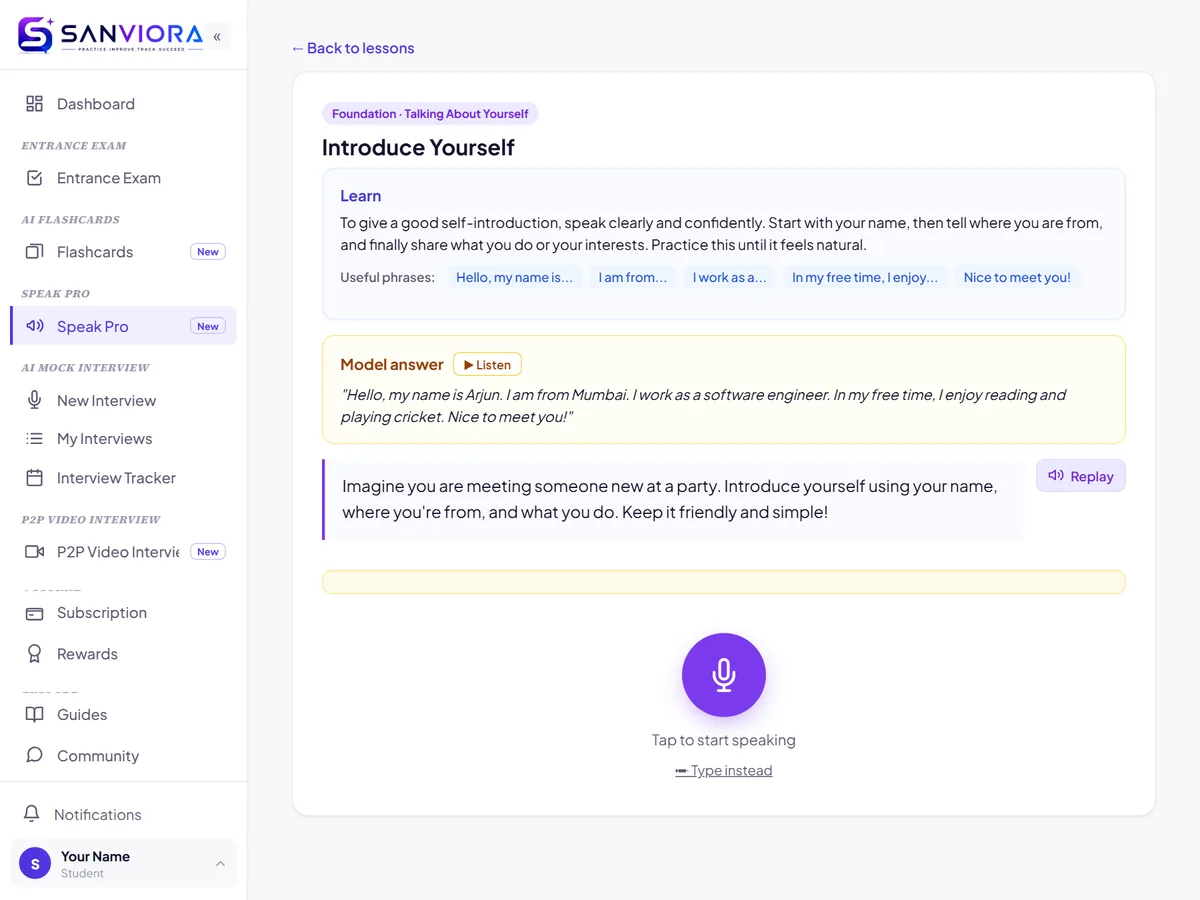Image resolution: width=1200 pixels, height=900 pixels.
Task: Select the New Interview microphone icon
Action: tap(35, 400)
